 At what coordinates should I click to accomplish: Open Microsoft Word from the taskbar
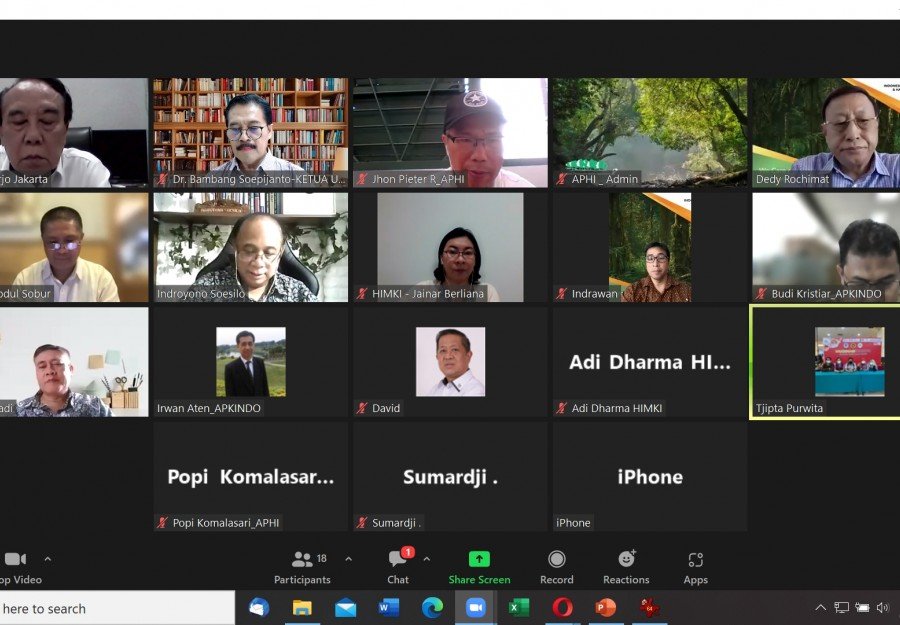click(x=389, y=607)
